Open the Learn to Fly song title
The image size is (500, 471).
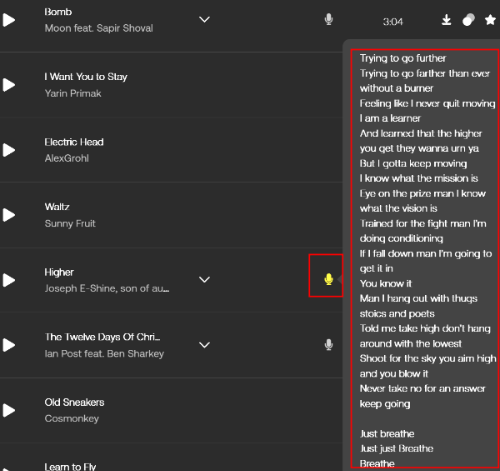[x=70, y=466]
